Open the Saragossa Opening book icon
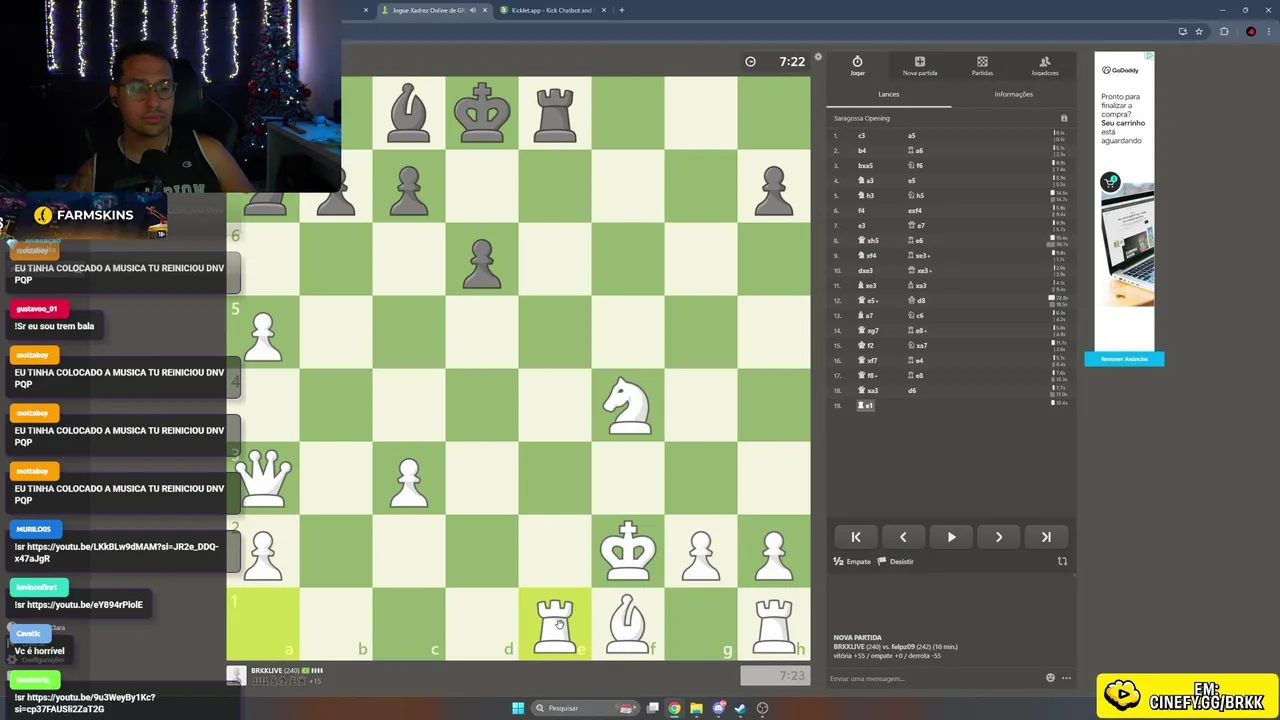The width and height of the screenshot is (1280, 720). tap(1064, 118)
